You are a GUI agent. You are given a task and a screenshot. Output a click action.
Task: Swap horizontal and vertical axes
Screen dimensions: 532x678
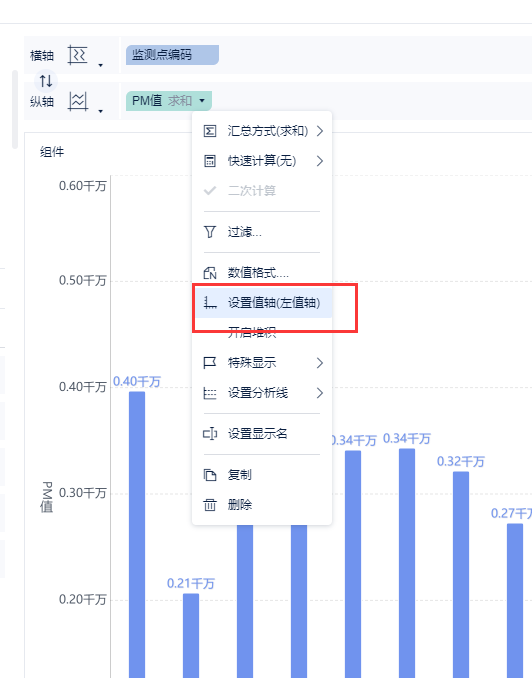tap(46, 80)
